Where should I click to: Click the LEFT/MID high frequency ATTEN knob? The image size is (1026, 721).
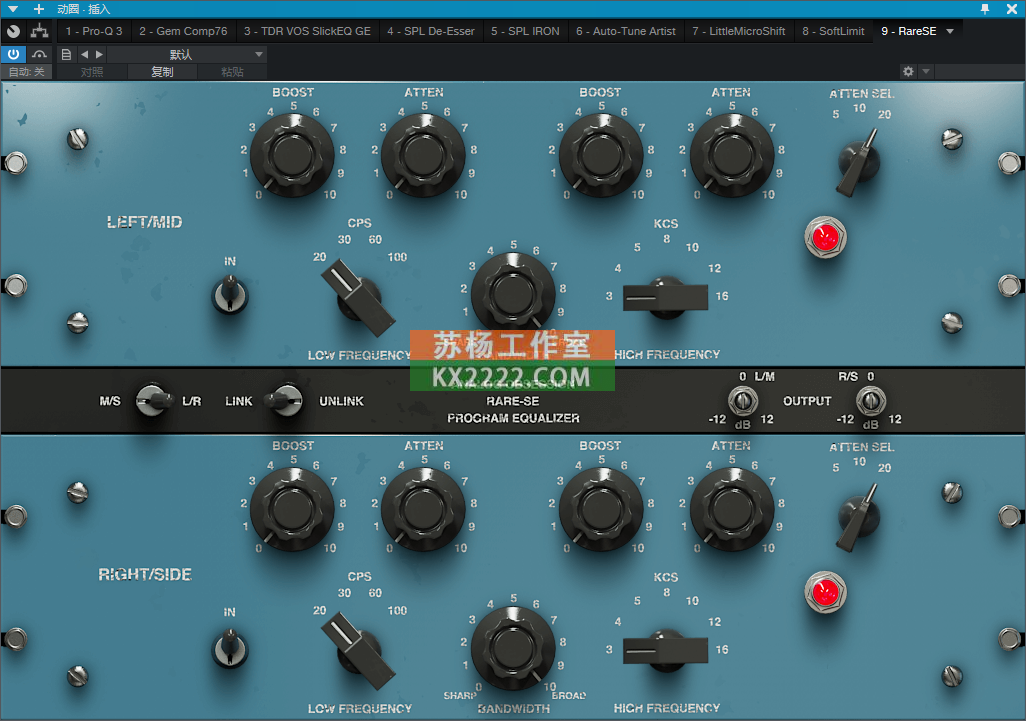tap(732, 155)
